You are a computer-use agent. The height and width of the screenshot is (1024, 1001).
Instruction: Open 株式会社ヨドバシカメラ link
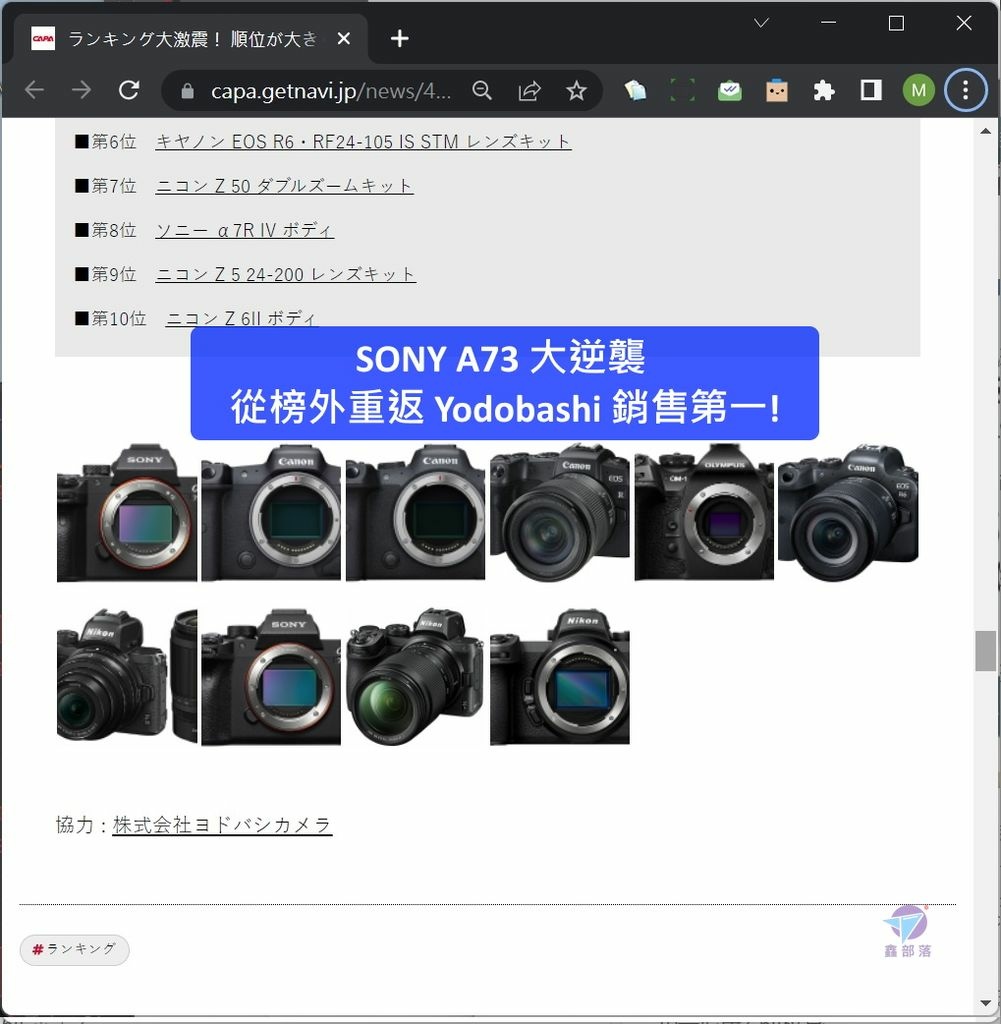[222, 825]
